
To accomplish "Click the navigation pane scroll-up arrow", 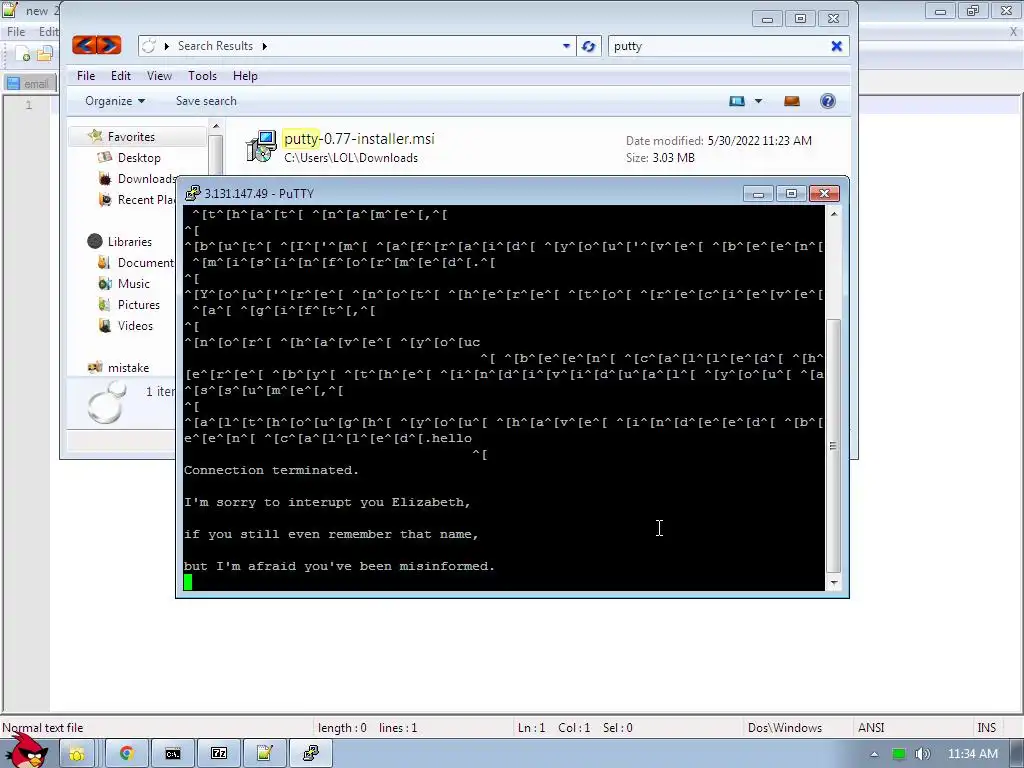I will tap(216, 125).
